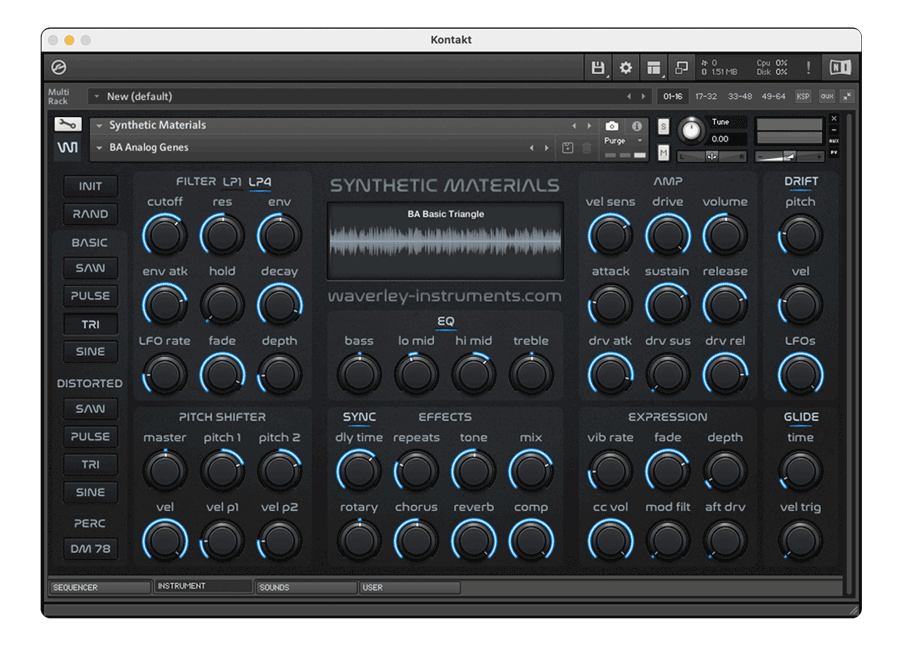Click the window resize grip corner
This screenshot has width=900, height=645.
click(855, 611)
